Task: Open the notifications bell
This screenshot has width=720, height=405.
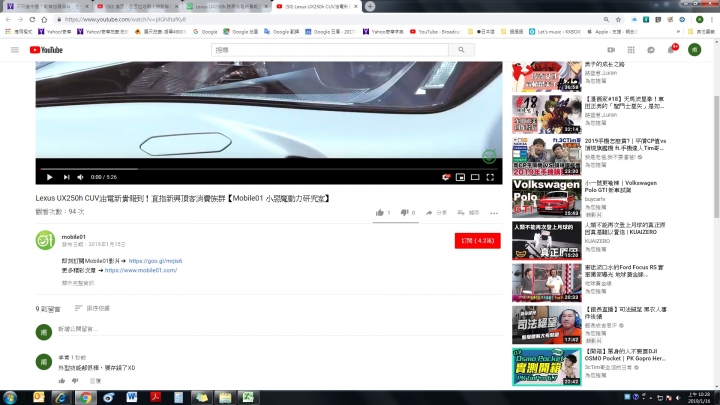Action: click(671, 50)
